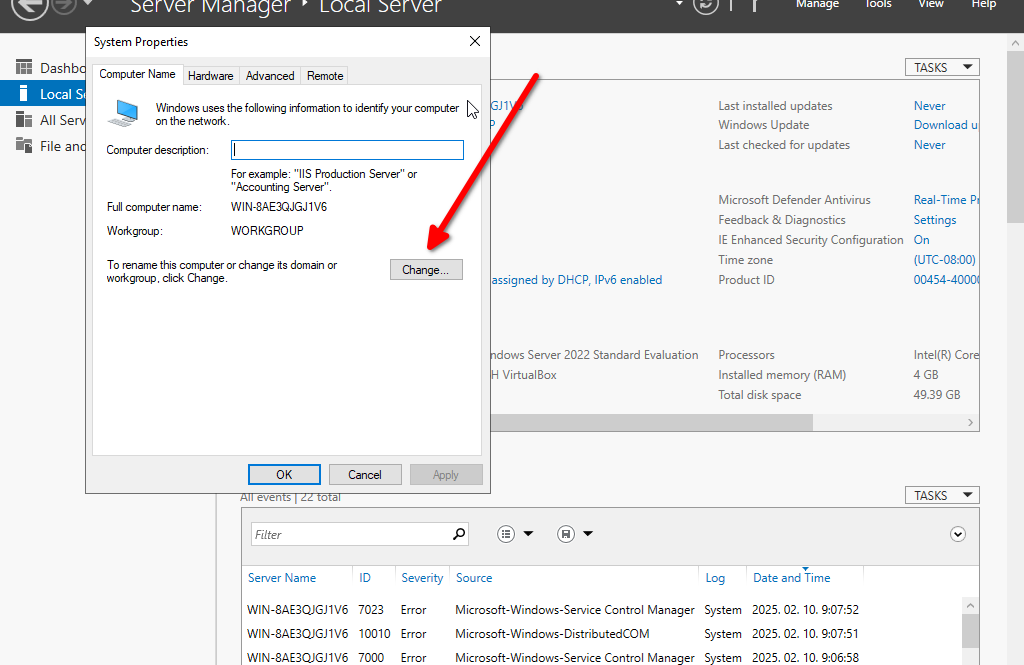The image size is (1024, 665).
Task: Open the Manage menu
Action: [817, 5]
